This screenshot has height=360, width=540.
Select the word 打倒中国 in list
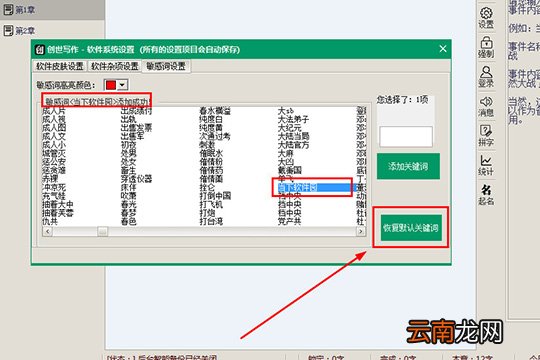(215, 196)
